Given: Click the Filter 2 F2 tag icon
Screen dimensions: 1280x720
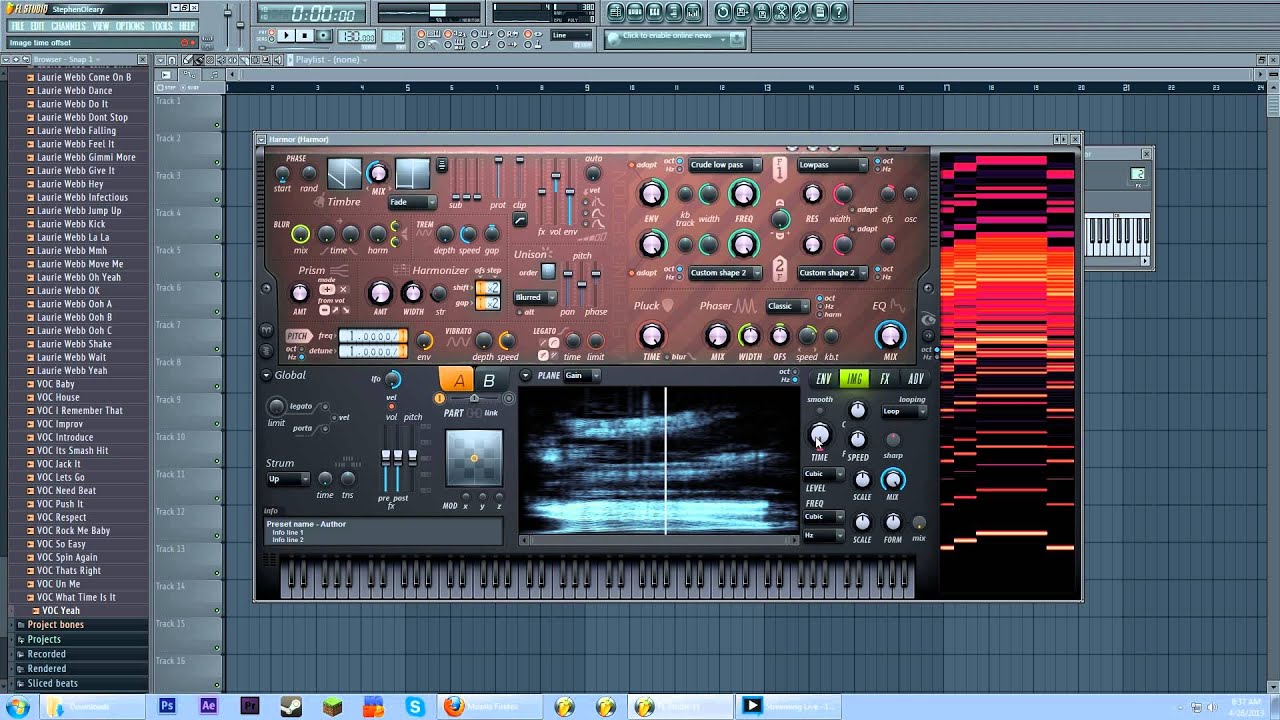Looking at the screenshot, I should point(780,268).
